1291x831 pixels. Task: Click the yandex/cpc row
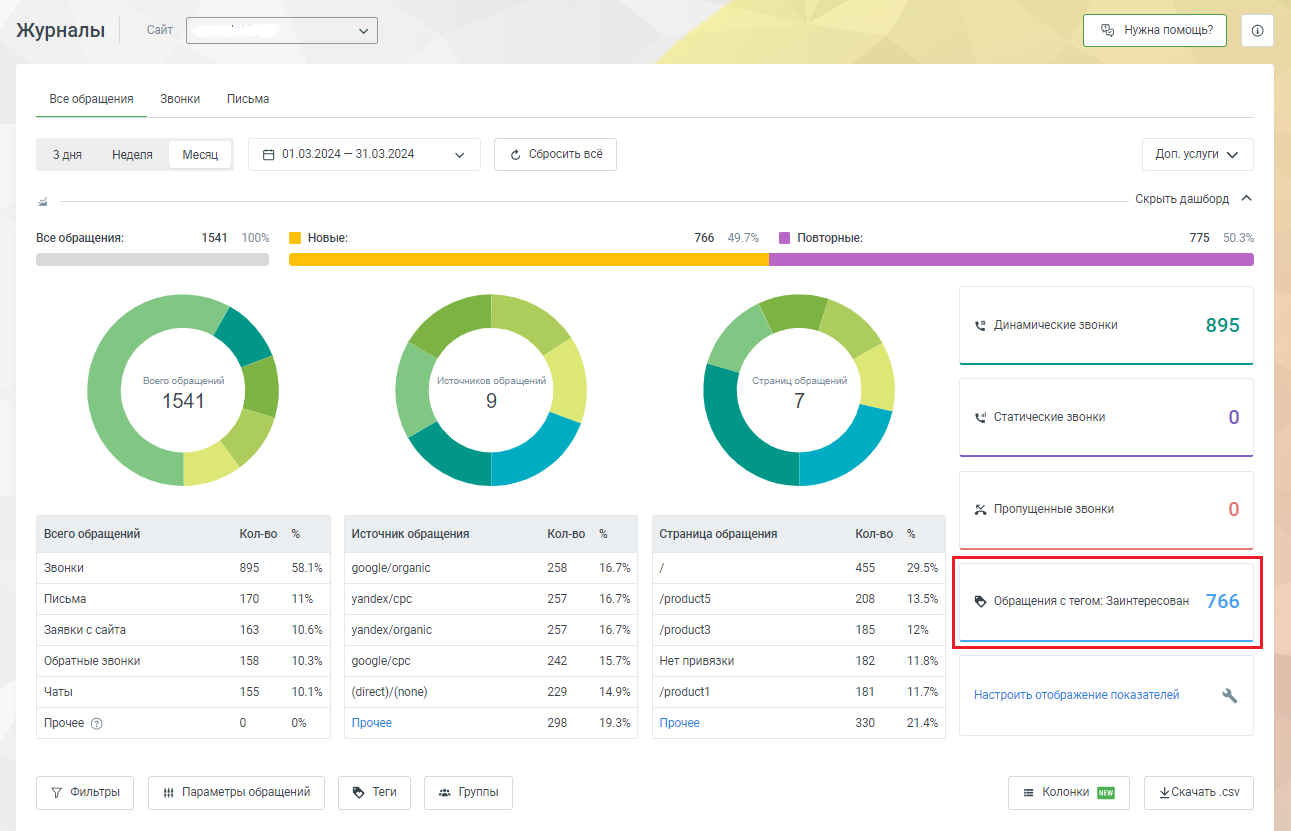(x=491, y=599)
